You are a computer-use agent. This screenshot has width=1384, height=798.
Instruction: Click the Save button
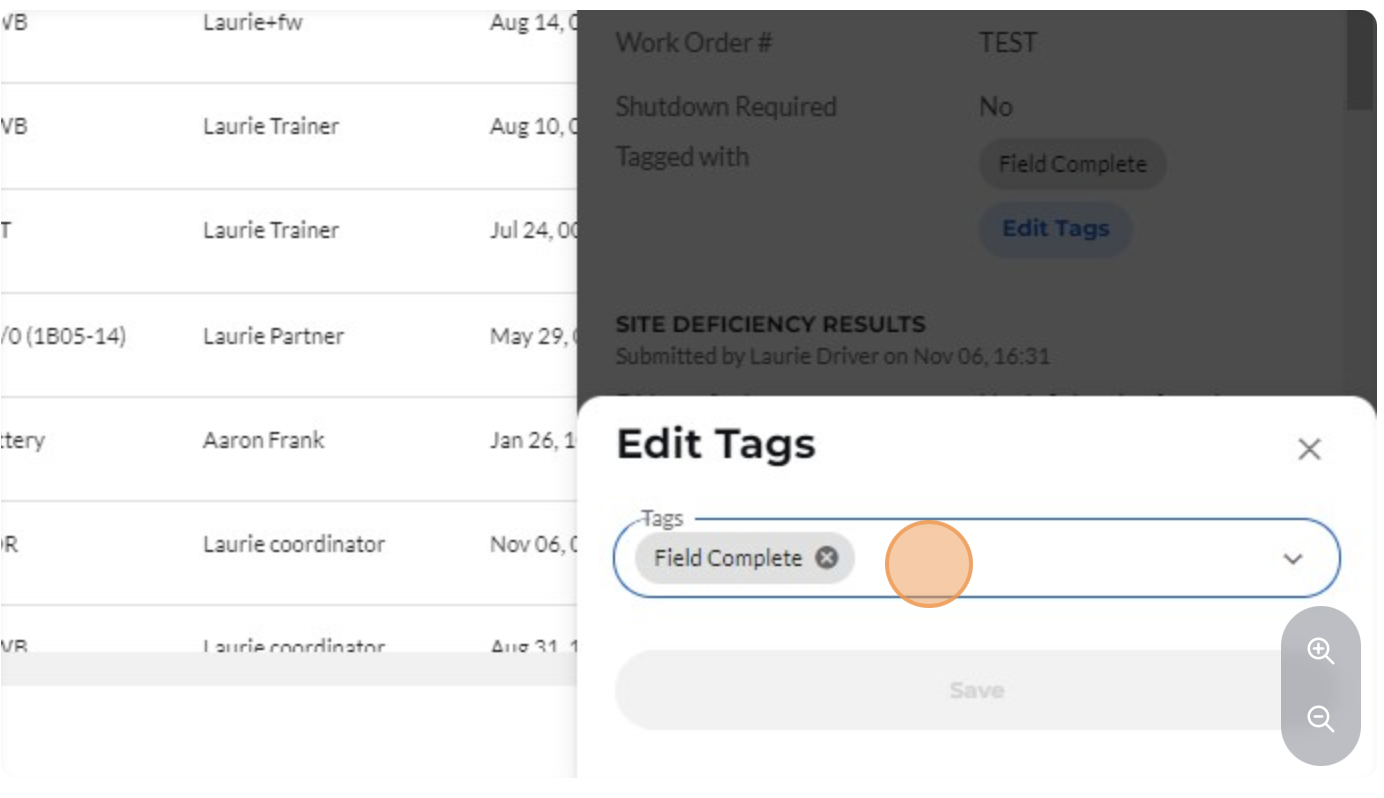click(x=976, y=690)
